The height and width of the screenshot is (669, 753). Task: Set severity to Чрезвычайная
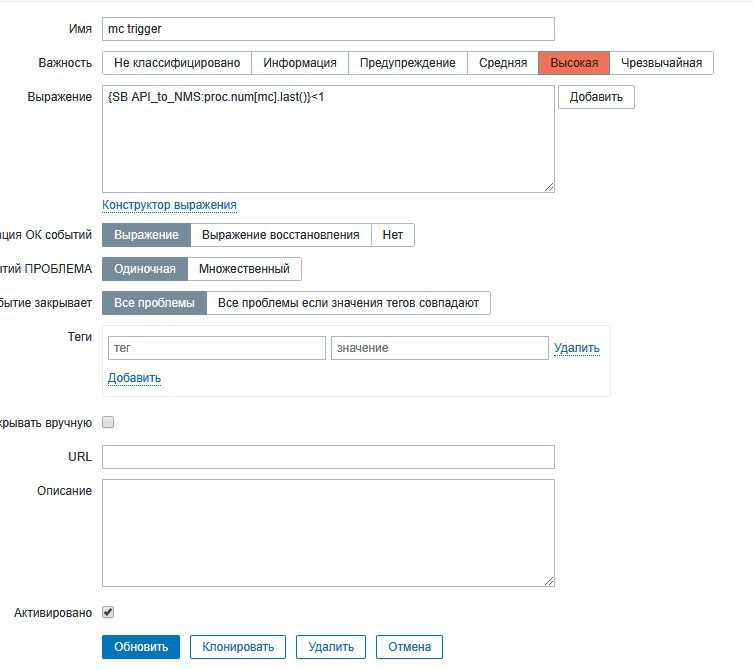(x=661, y=63)
